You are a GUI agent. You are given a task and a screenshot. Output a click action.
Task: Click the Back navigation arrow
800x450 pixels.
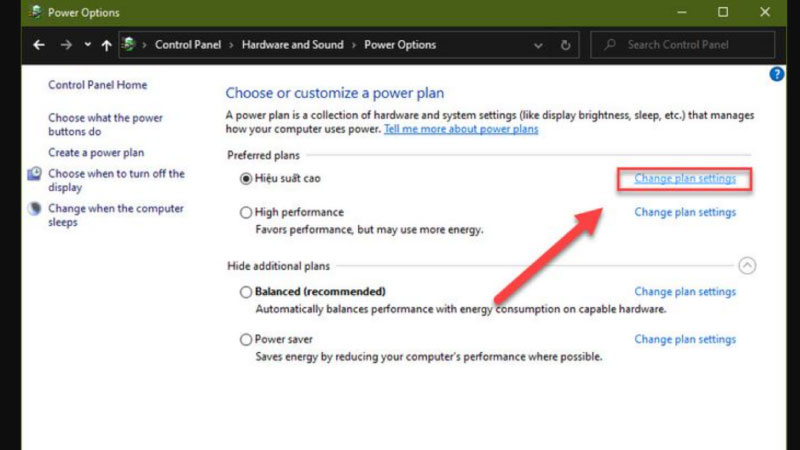39,45
